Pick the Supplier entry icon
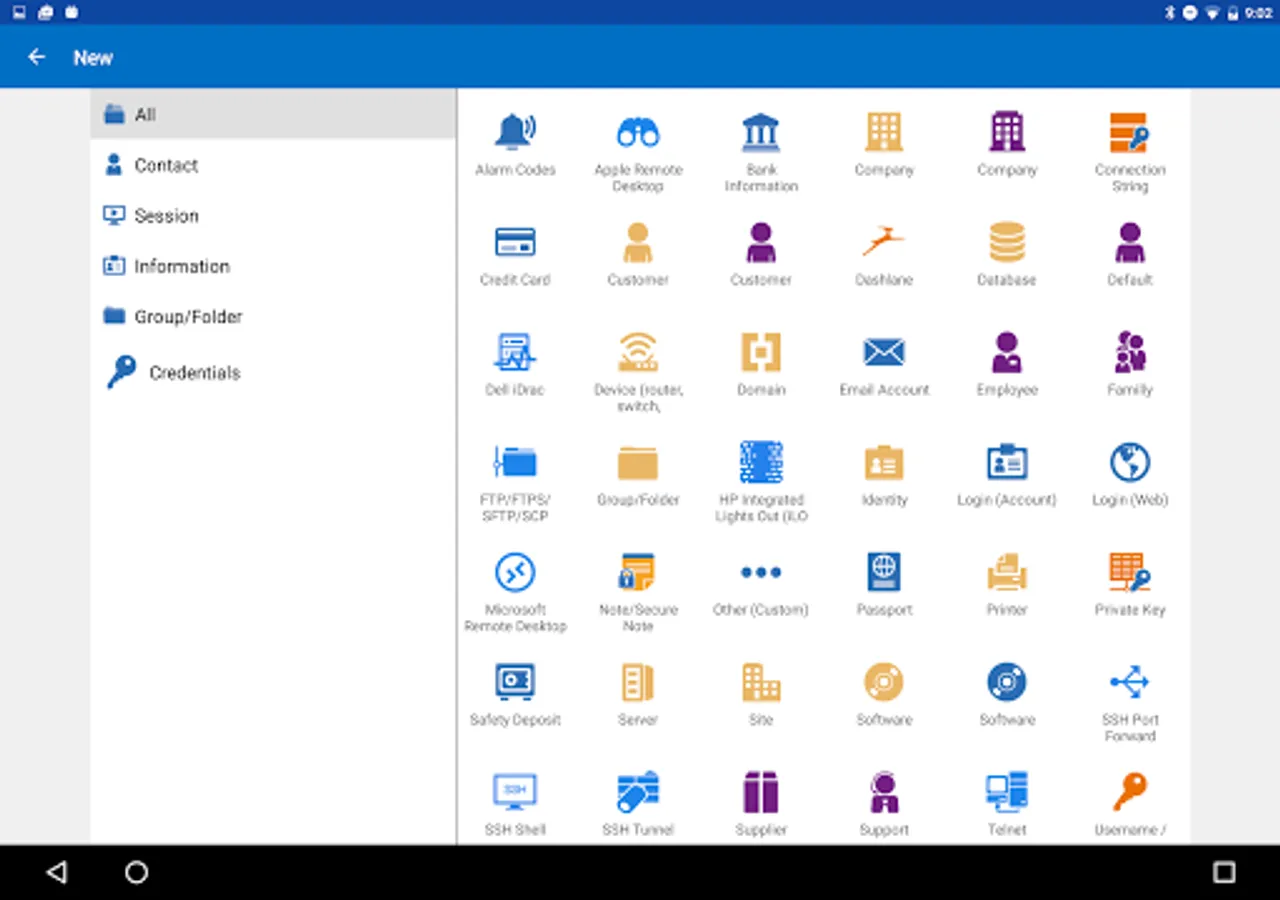The height and width of the screenshot is (900, 1280). (x=761, y=792)
